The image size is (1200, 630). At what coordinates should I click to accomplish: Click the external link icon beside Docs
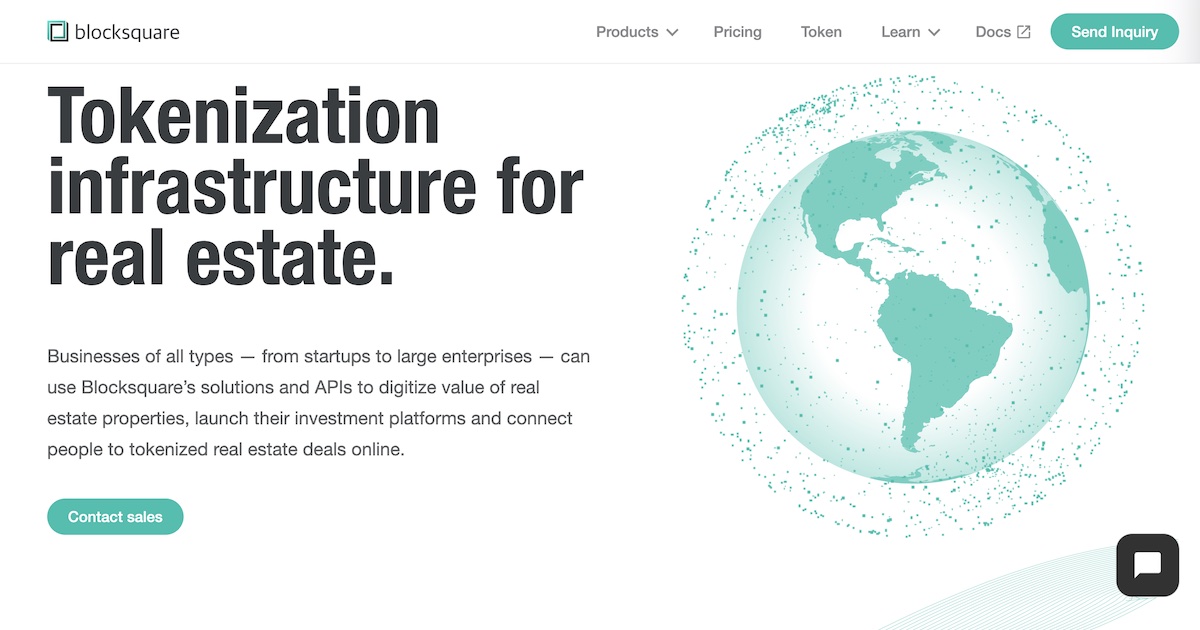1022,31
